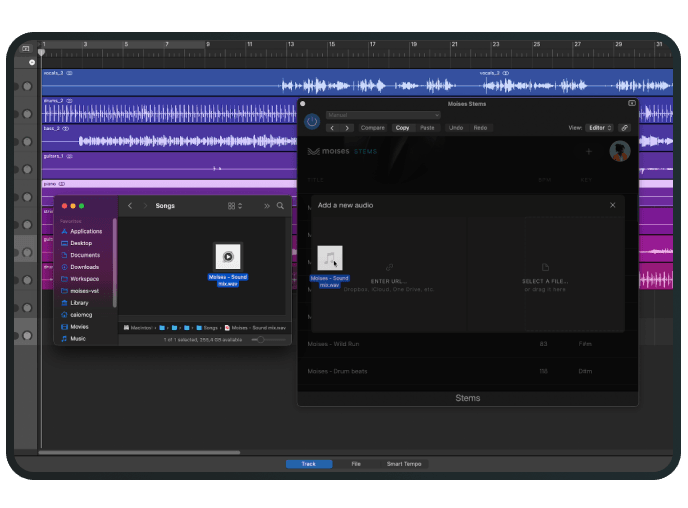
Task: Switch to the Smart Tempo tab
Action: pyautogui.click(x=404, y=464)
